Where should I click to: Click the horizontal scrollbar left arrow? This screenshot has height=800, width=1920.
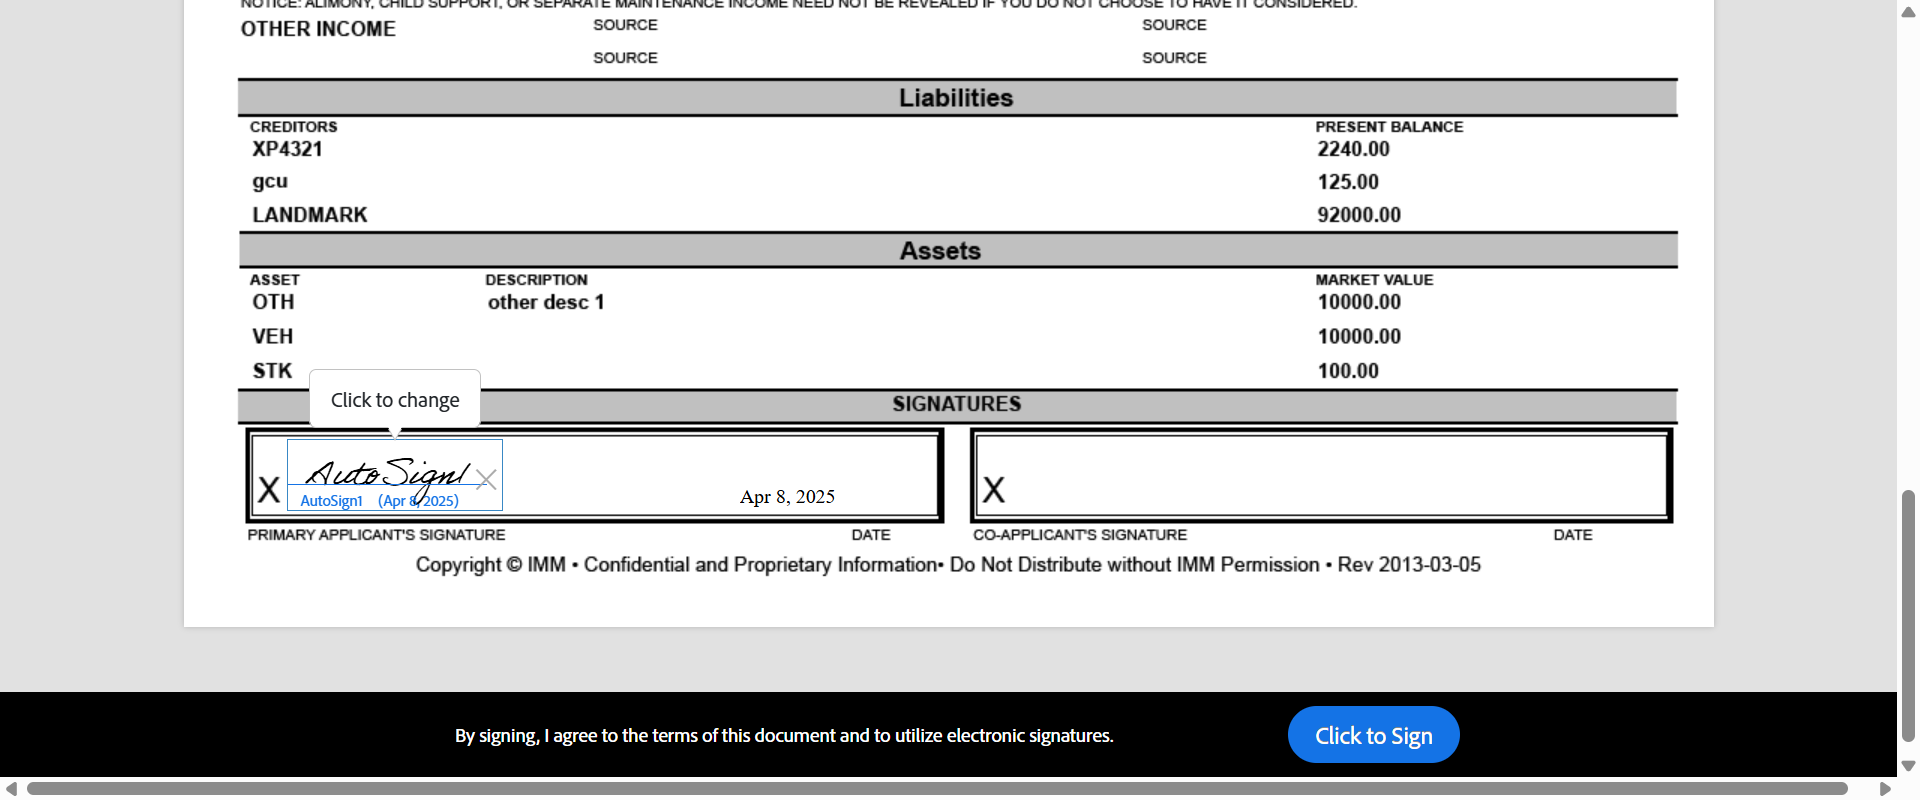[11, 789]
